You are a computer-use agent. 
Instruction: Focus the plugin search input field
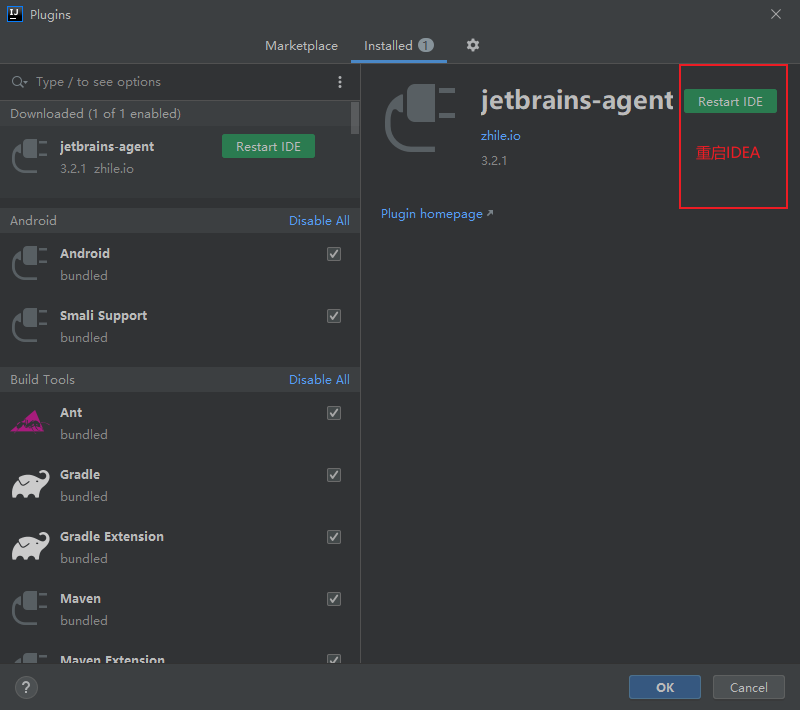[x=181, y=82]
